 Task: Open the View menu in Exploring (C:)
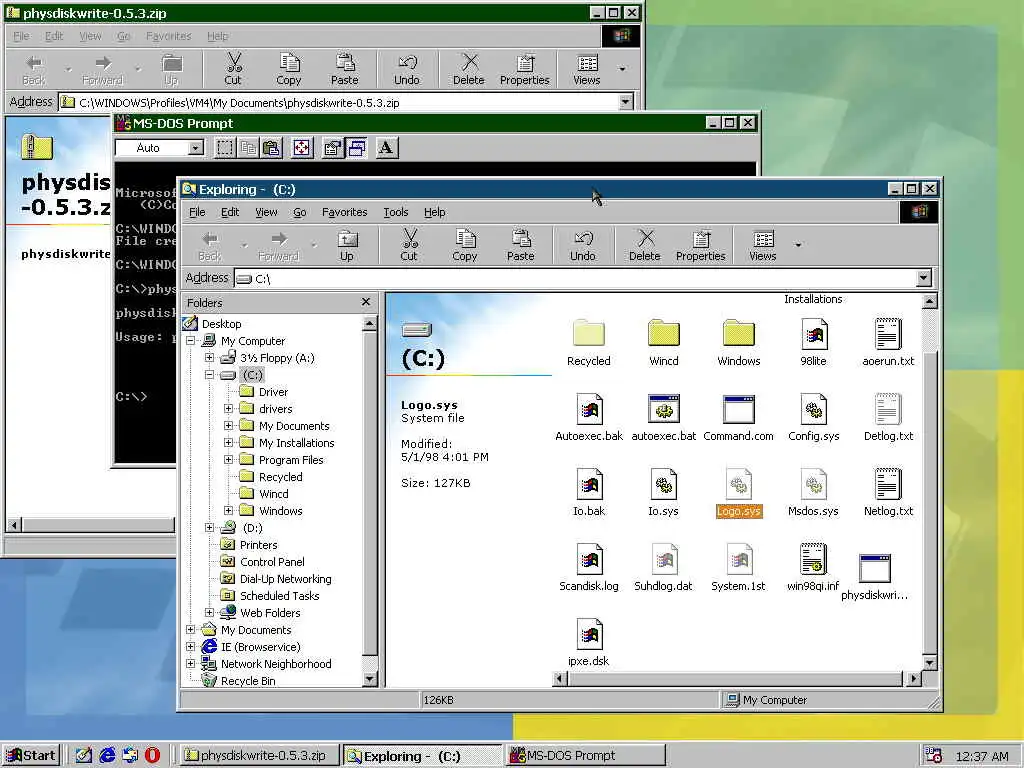coord(266,212)
